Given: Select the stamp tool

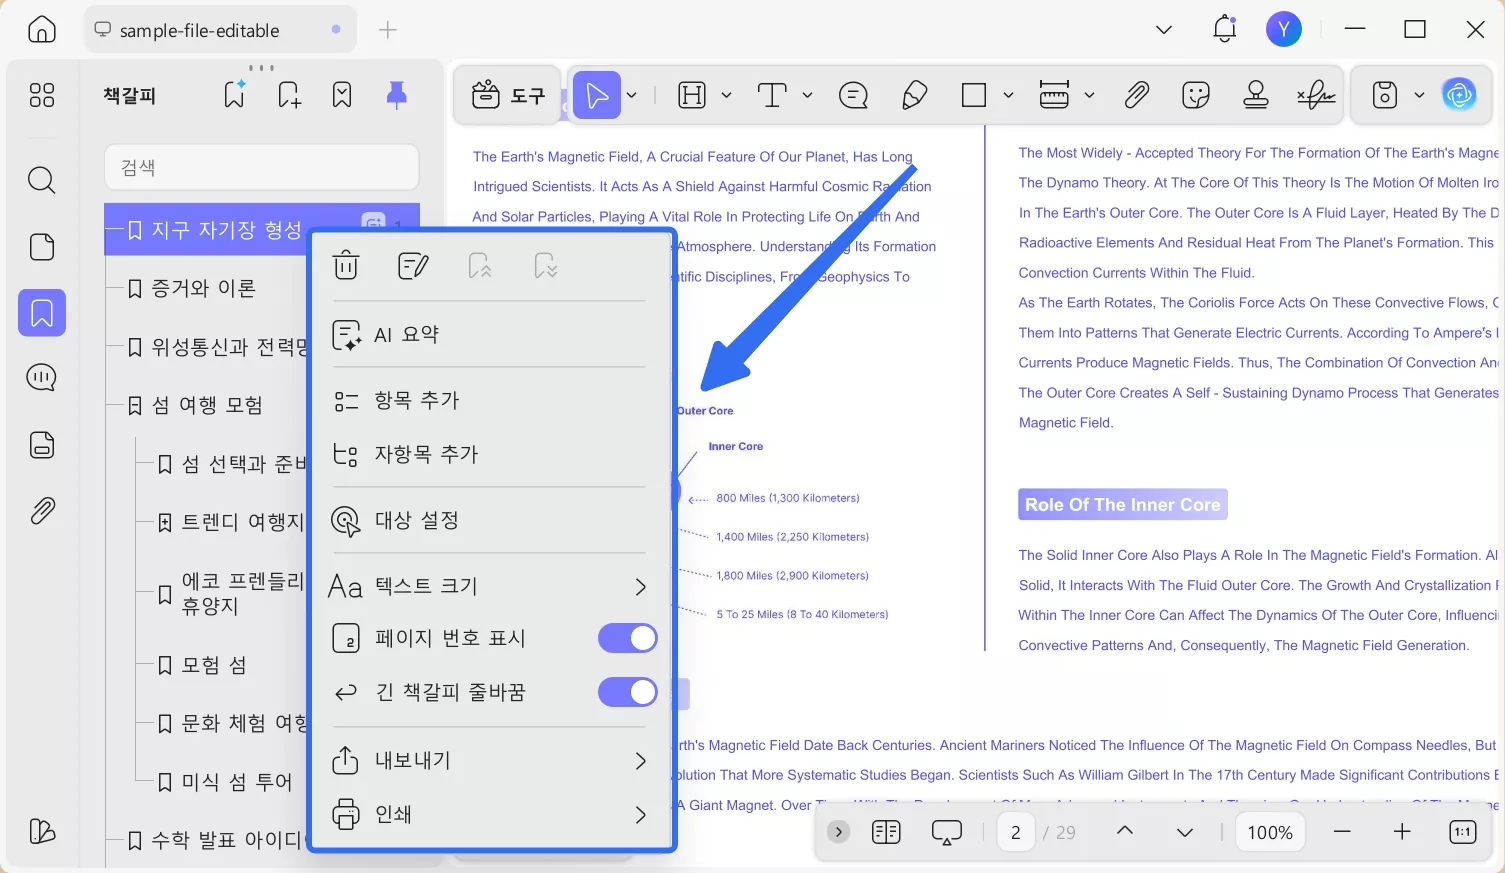Looking at the screenshot, I should (1255, 94).
